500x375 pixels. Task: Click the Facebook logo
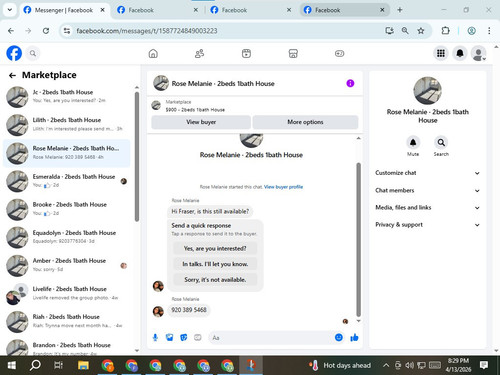pyautogui.click(x=14, y=53)
